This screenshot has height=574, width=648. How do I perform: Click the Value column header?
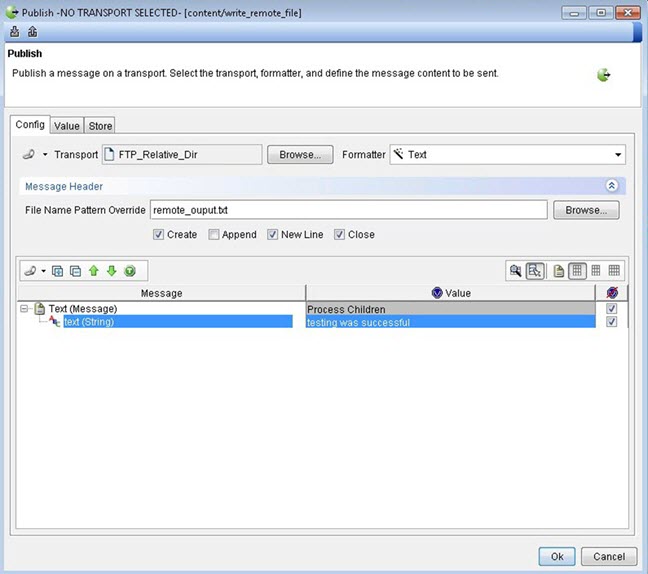point(451,293)
